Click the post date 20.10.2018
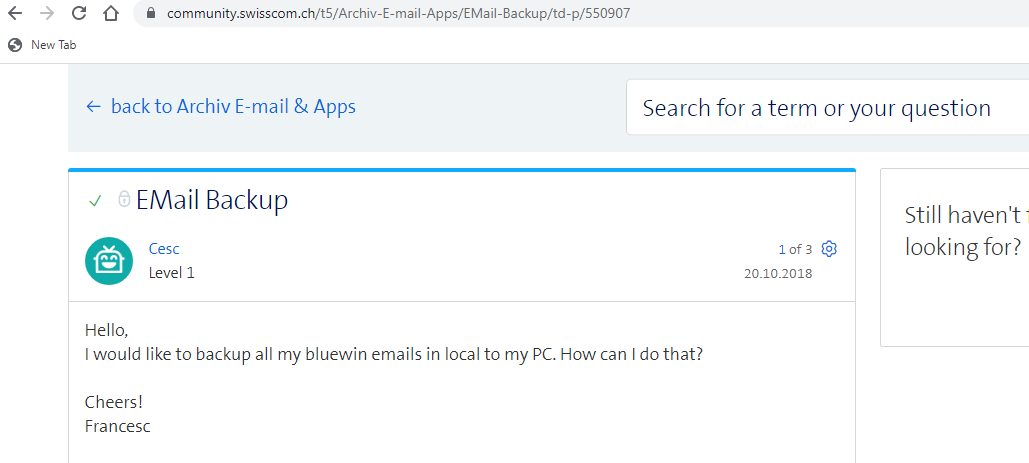Screen dimensions: 1029x463 tap(778, 273)
